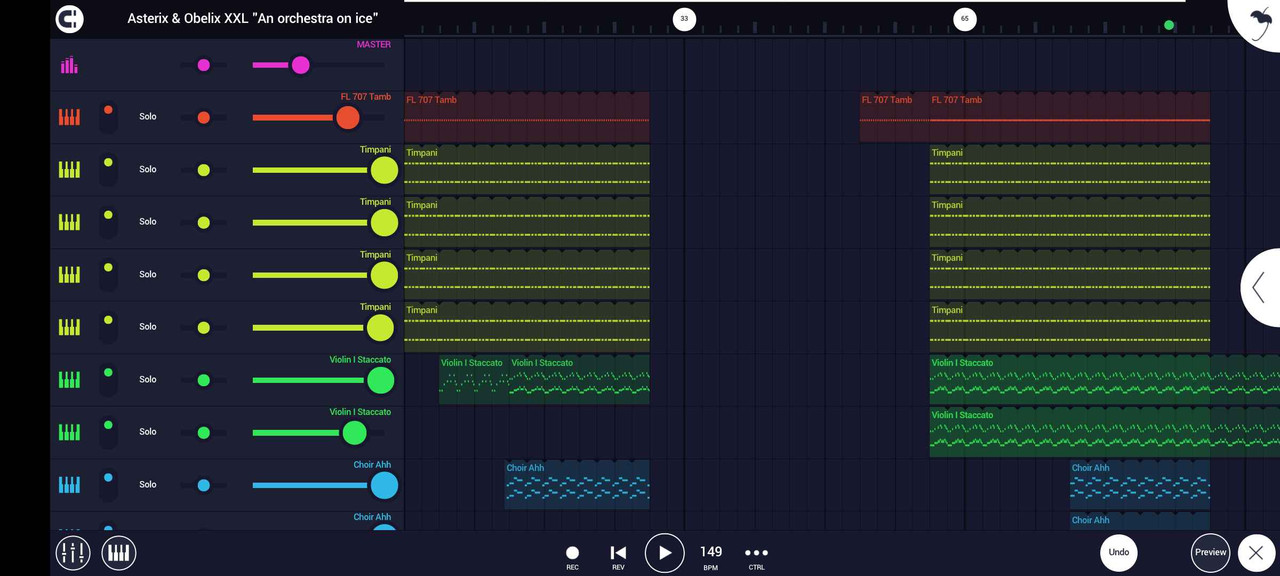Expand the side panel with the left chevron
This screenshot has width=1280, height=576.
tap(1260, 288)
